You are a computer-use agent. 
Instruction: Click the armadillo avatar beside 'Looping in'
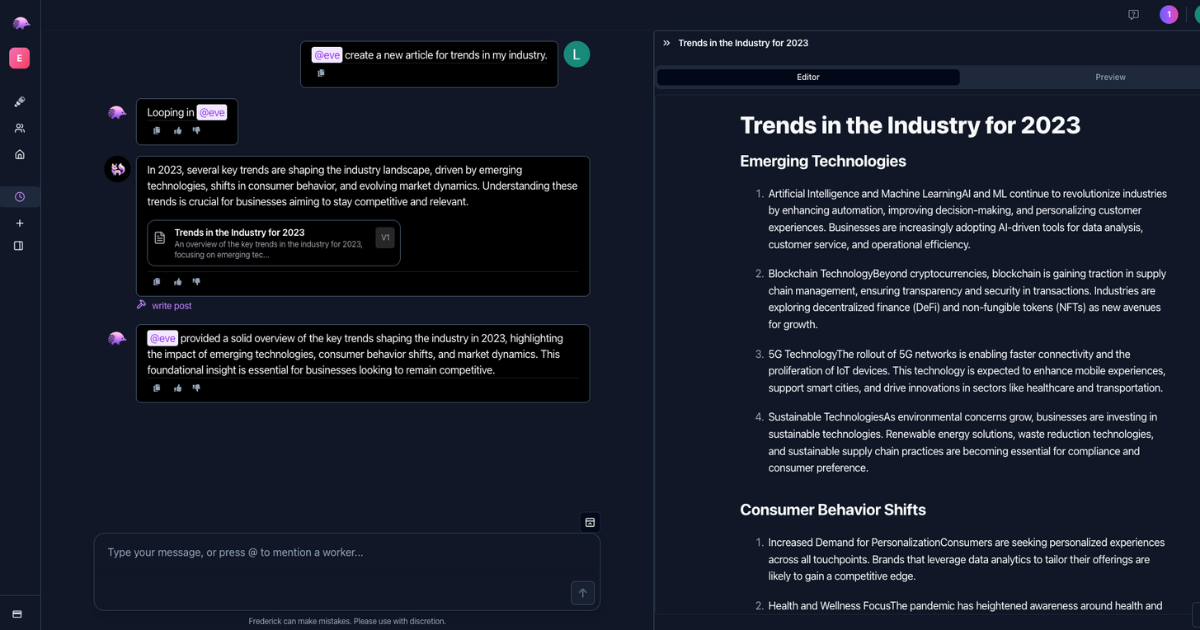(x=118, y=113)
